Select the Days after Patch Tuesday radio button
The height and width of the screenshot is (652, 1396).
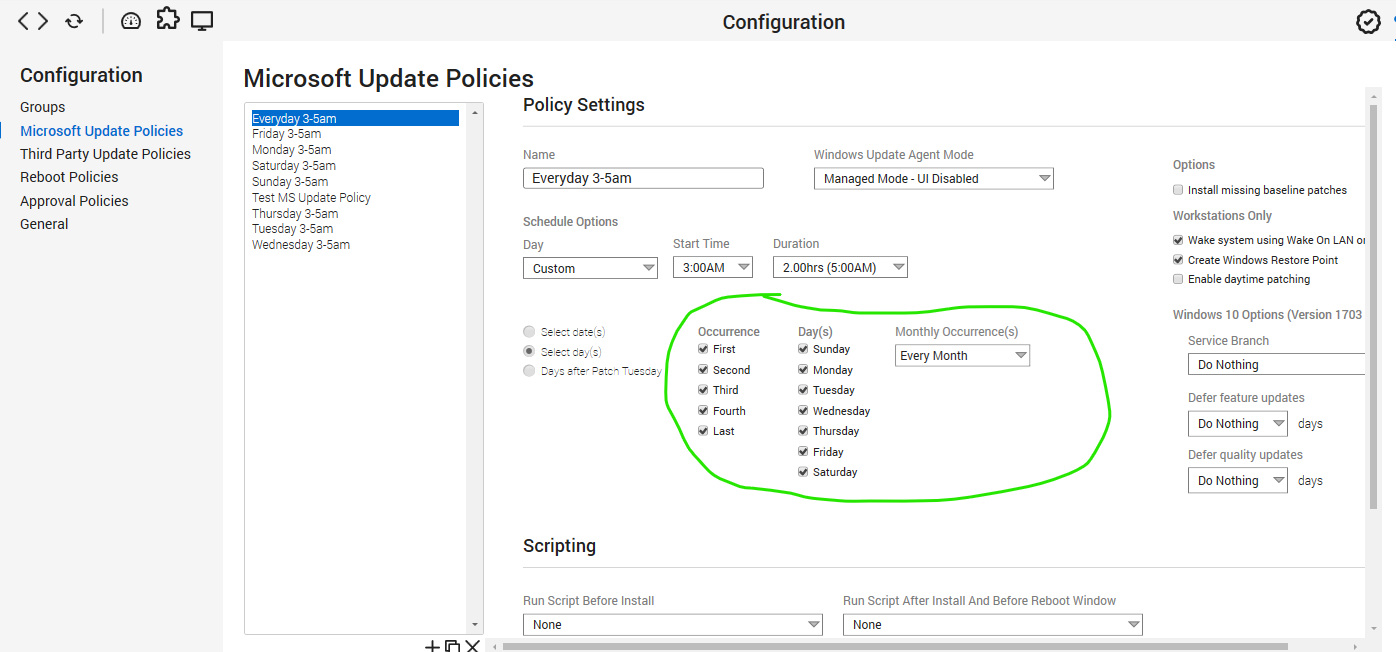pos(529,370)
